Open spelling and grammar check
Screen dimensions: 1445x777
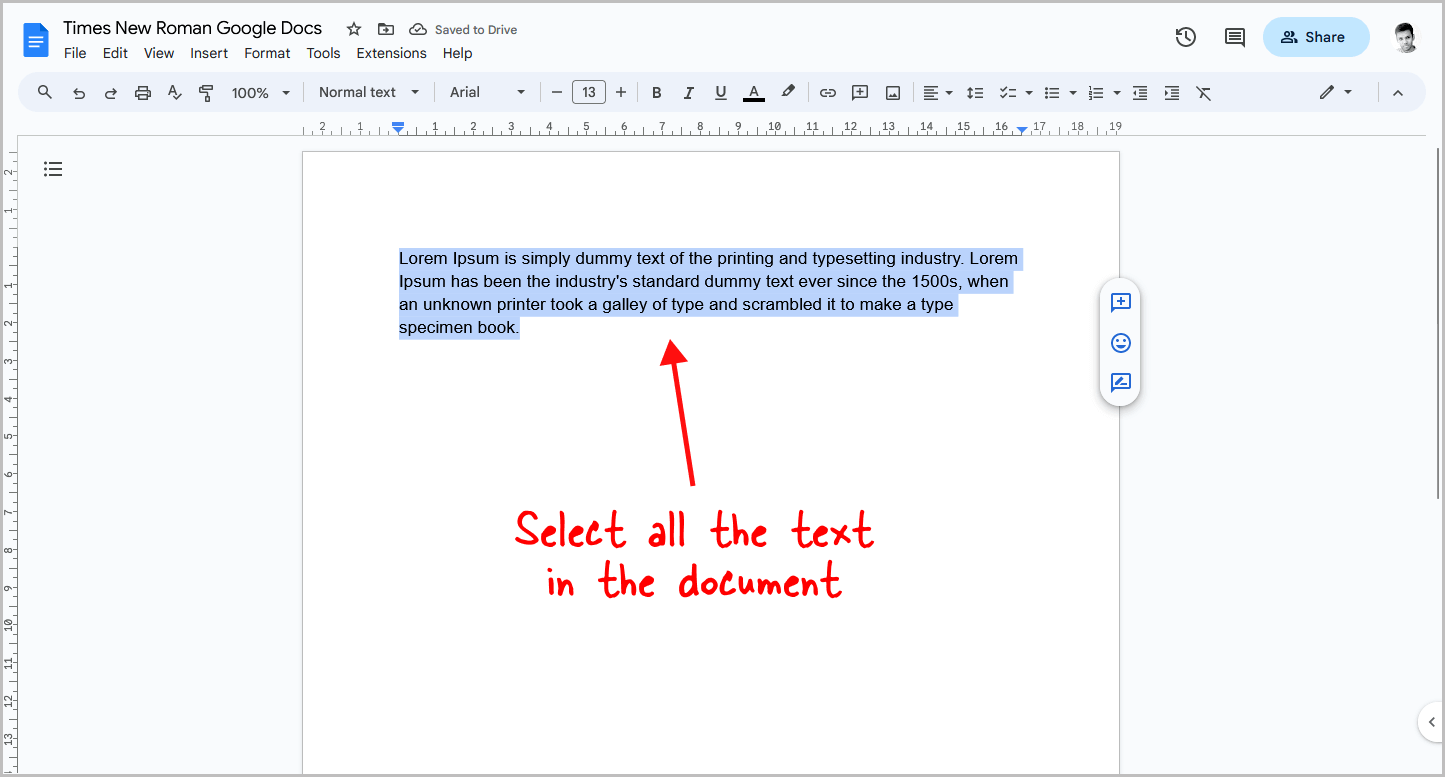pos(174,91)
